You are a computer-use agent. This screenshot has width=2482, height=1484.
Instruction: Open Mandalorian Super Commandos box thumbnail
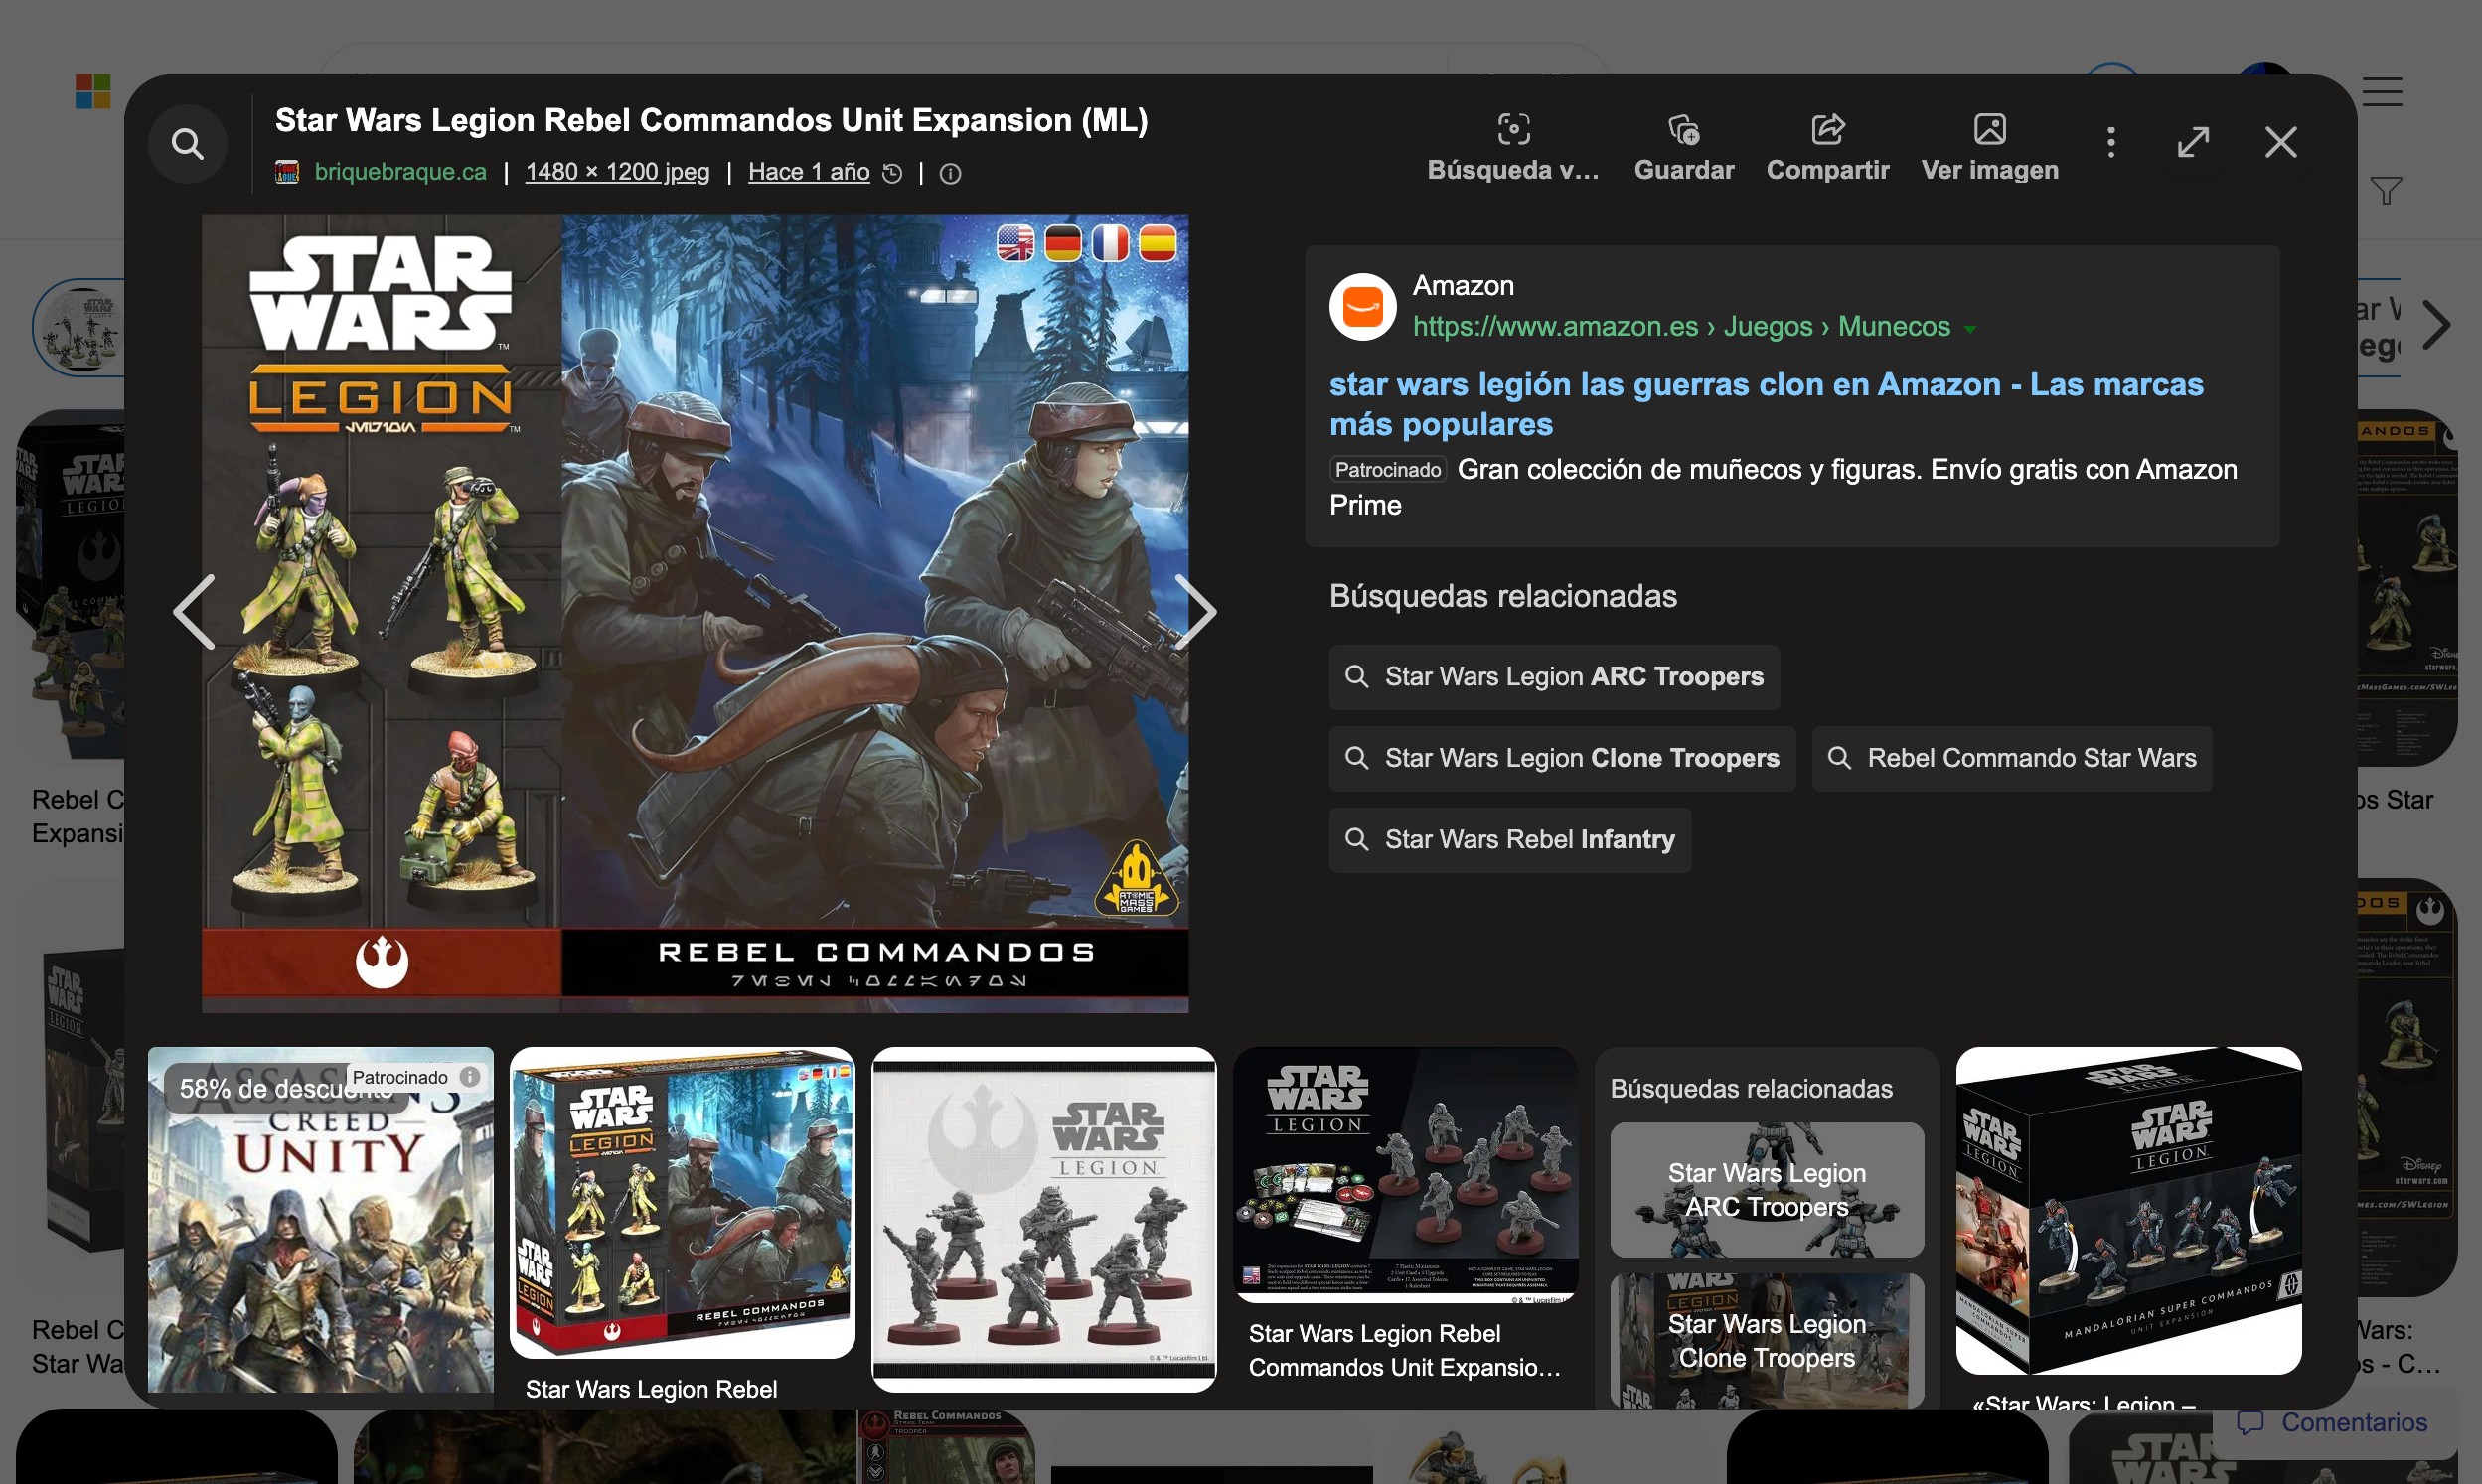[2128, 1211]
